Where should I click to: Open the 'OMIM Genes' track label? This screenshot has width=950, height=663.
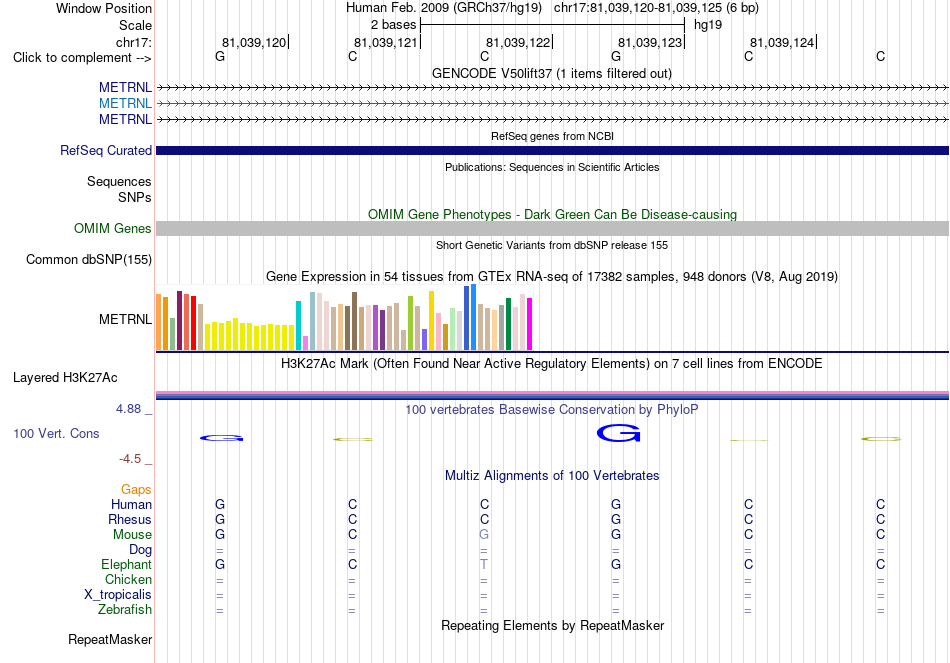point(113,228)
